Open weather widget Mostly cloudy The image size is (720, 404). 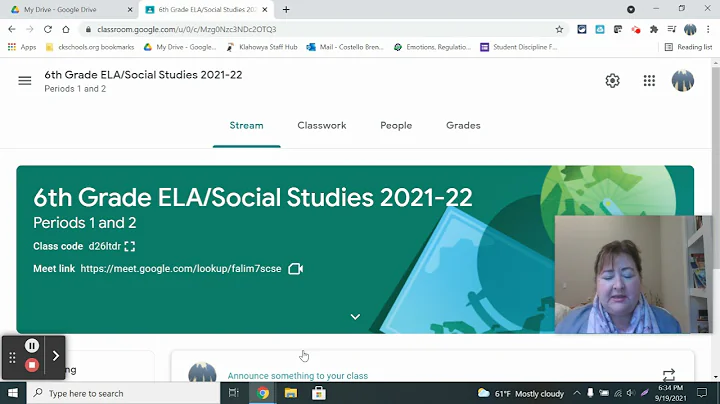point(520,393)
